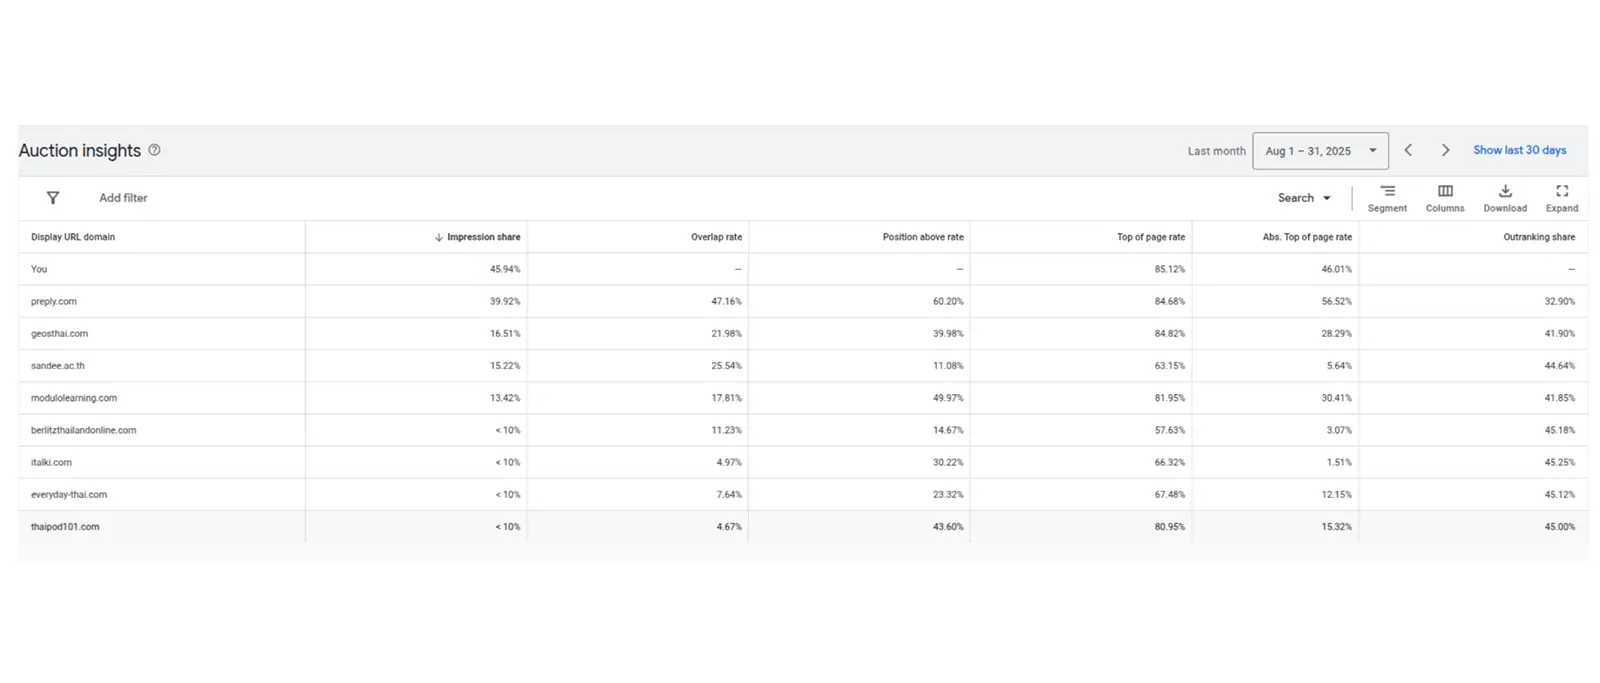Go to the previous date range

point(1408,150)
